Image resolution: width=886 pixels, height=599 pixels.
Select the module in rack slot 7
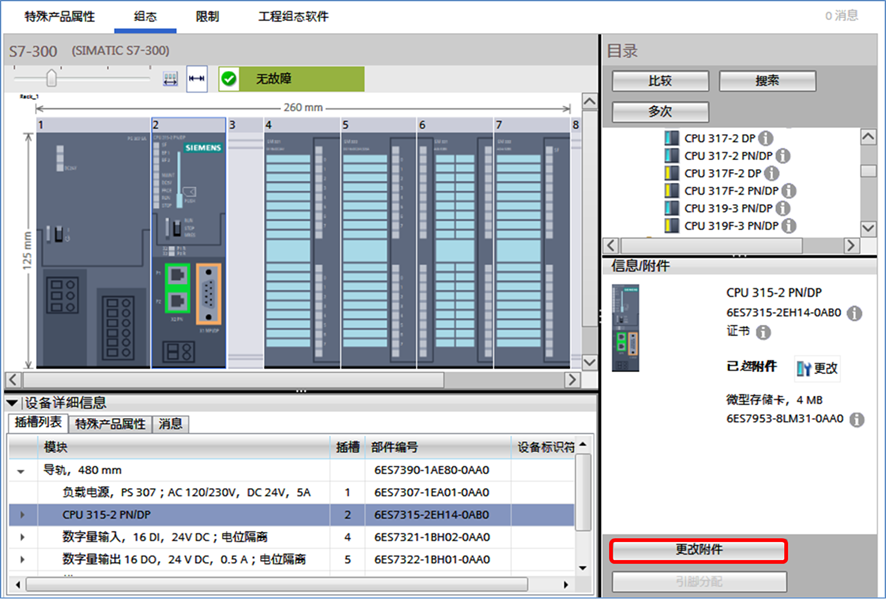click(532, 250)
